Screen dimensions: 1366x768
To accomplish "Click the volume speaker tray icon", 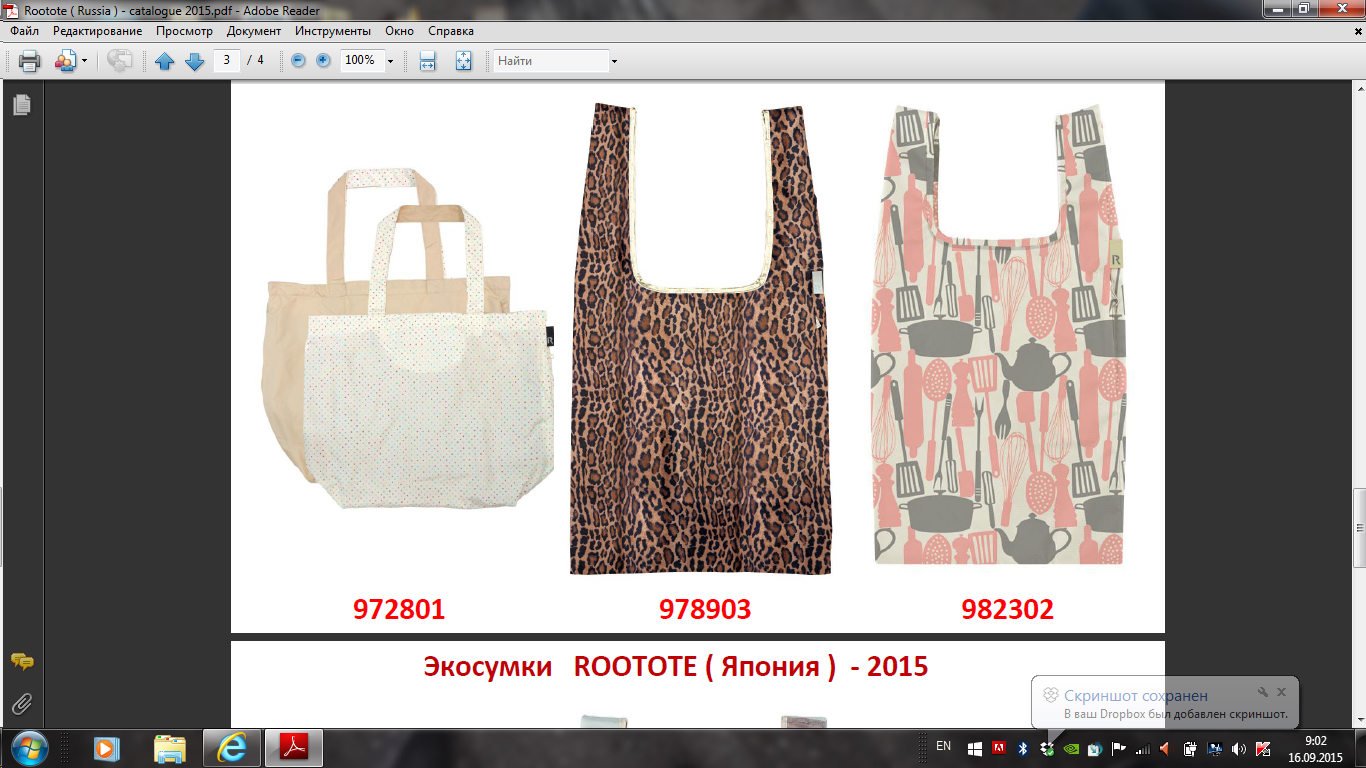I will coord(1239,748).
